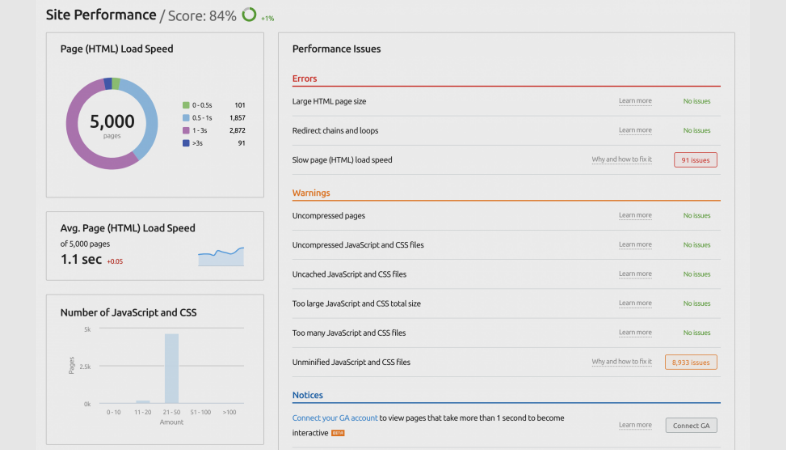Open 'Learn more' beside the Connect GA notice

click(x=635, y=425)
